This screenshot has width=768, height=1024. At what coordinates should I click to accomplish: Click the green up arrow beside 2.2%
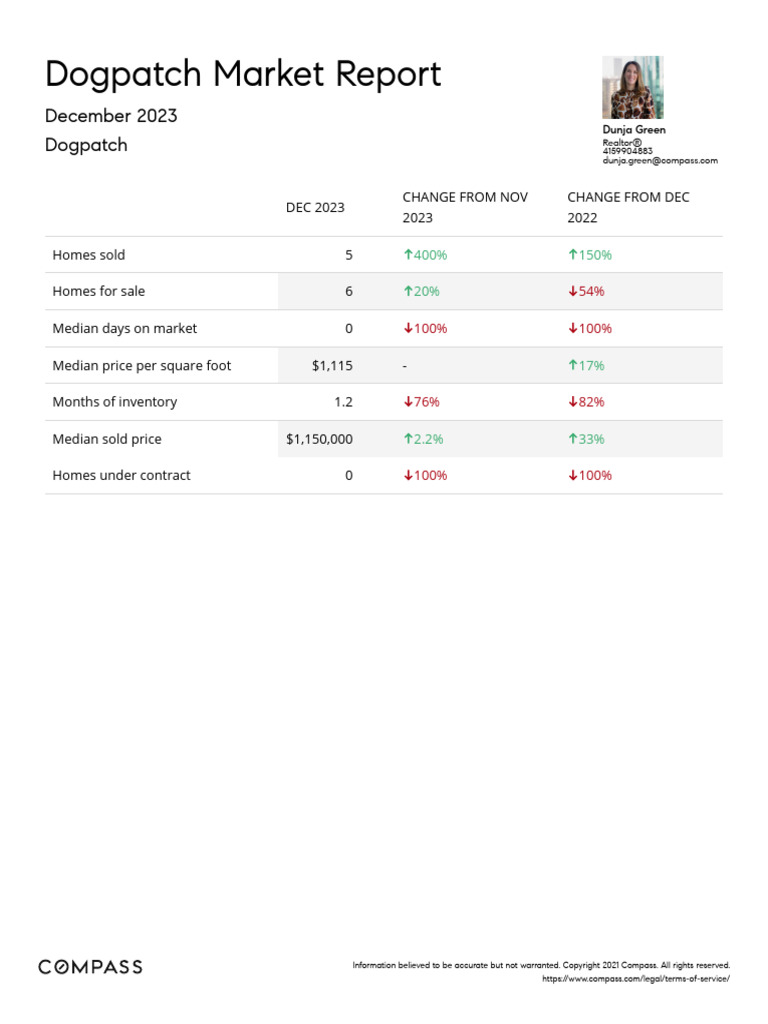(407, 439)
